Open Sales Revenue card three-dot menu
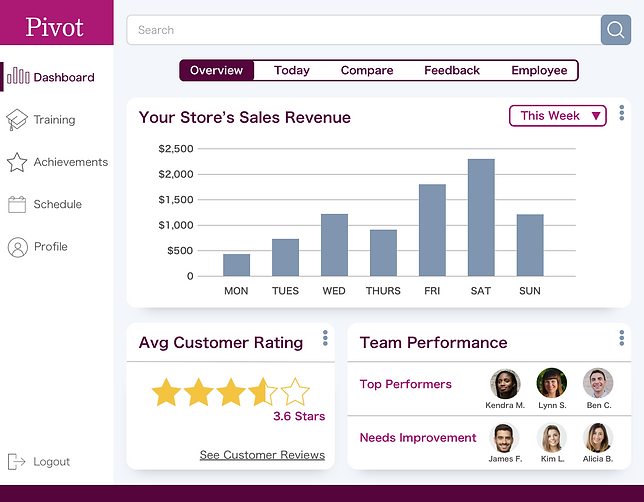This screenshot has width=644, height=502. [x=621, y=113]
